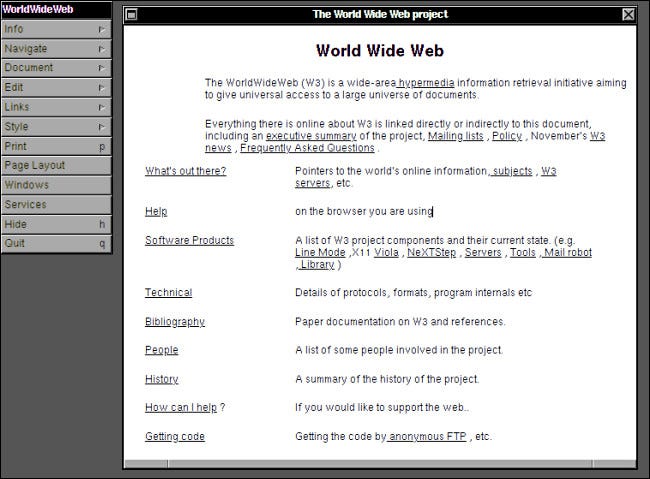The height and width of the screenshot is (479, 650).
Task: Open the Mailing lists link
Action: point(456,136)
